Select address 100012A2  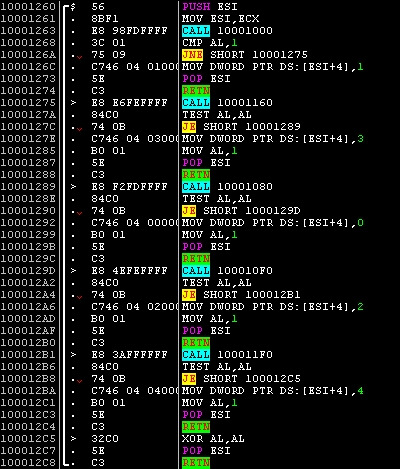[28, 282]
